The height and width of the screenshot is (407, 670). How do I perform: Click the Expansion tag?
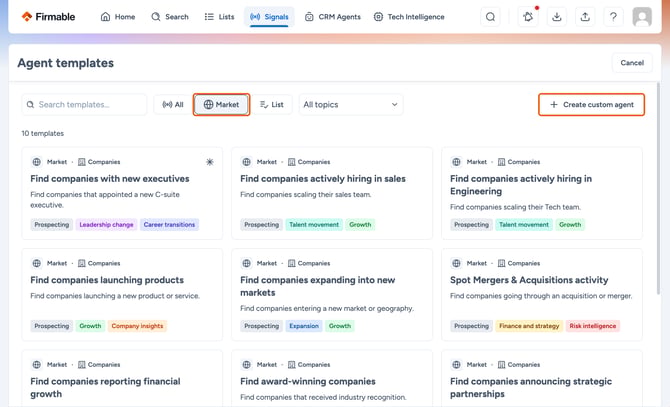coord(304,326)
